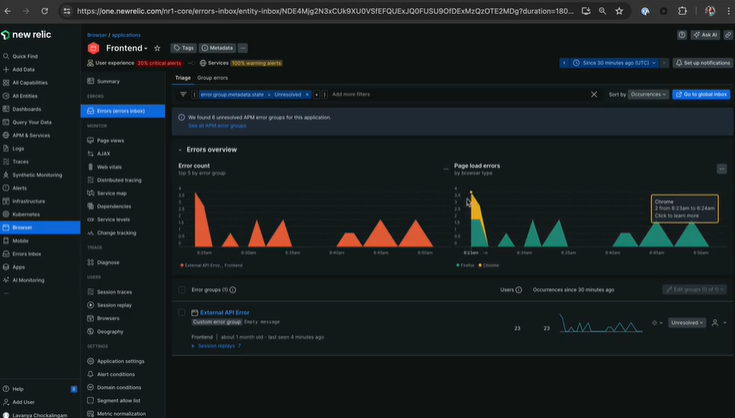
Task: Open the AJAX monitoring page
Action: pos(104,154)
